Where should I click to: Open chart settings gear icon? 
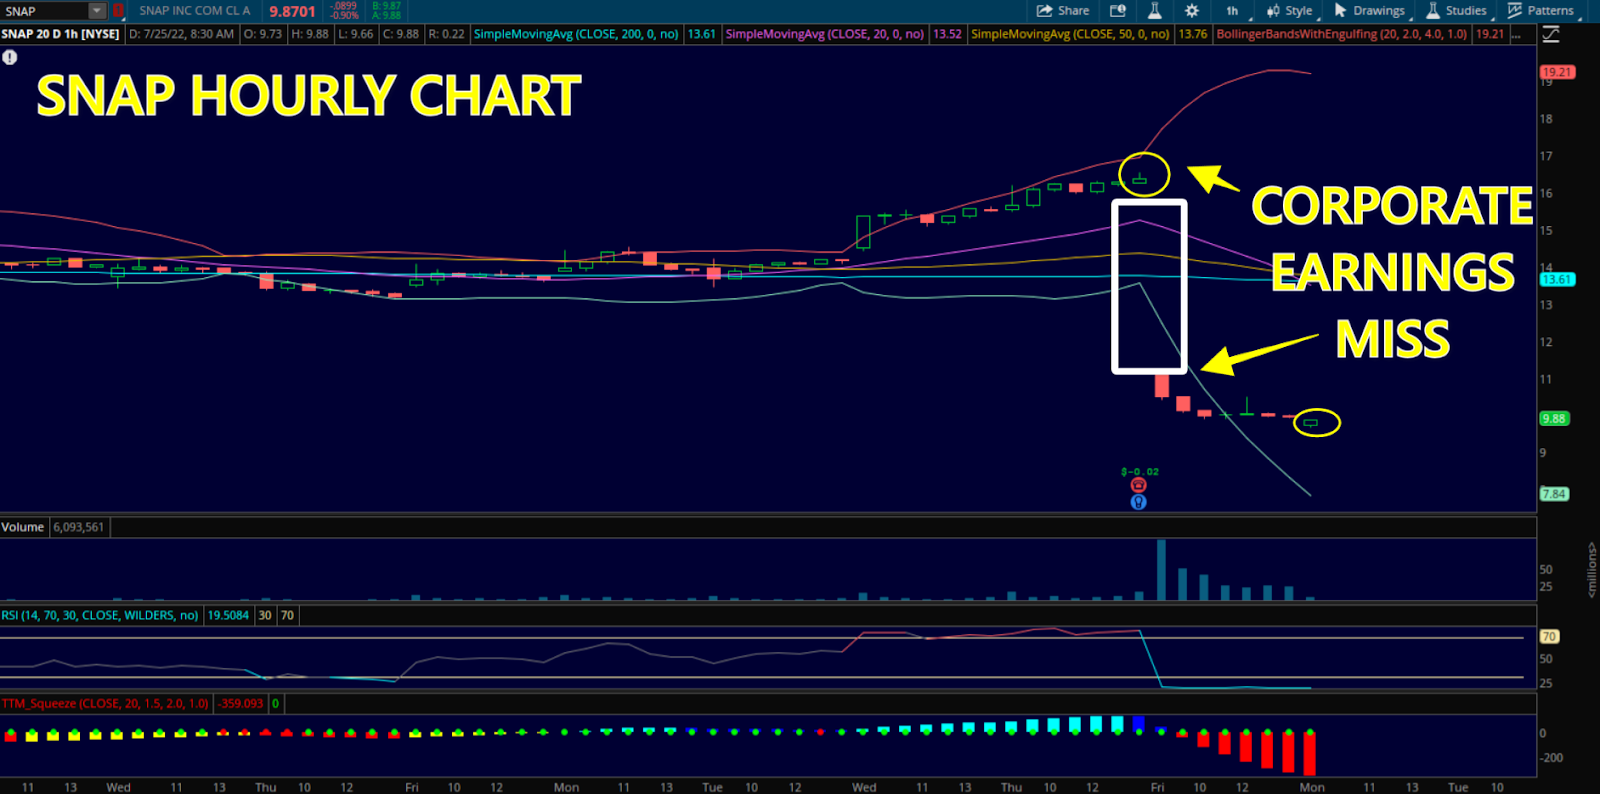click(1191, 11)
